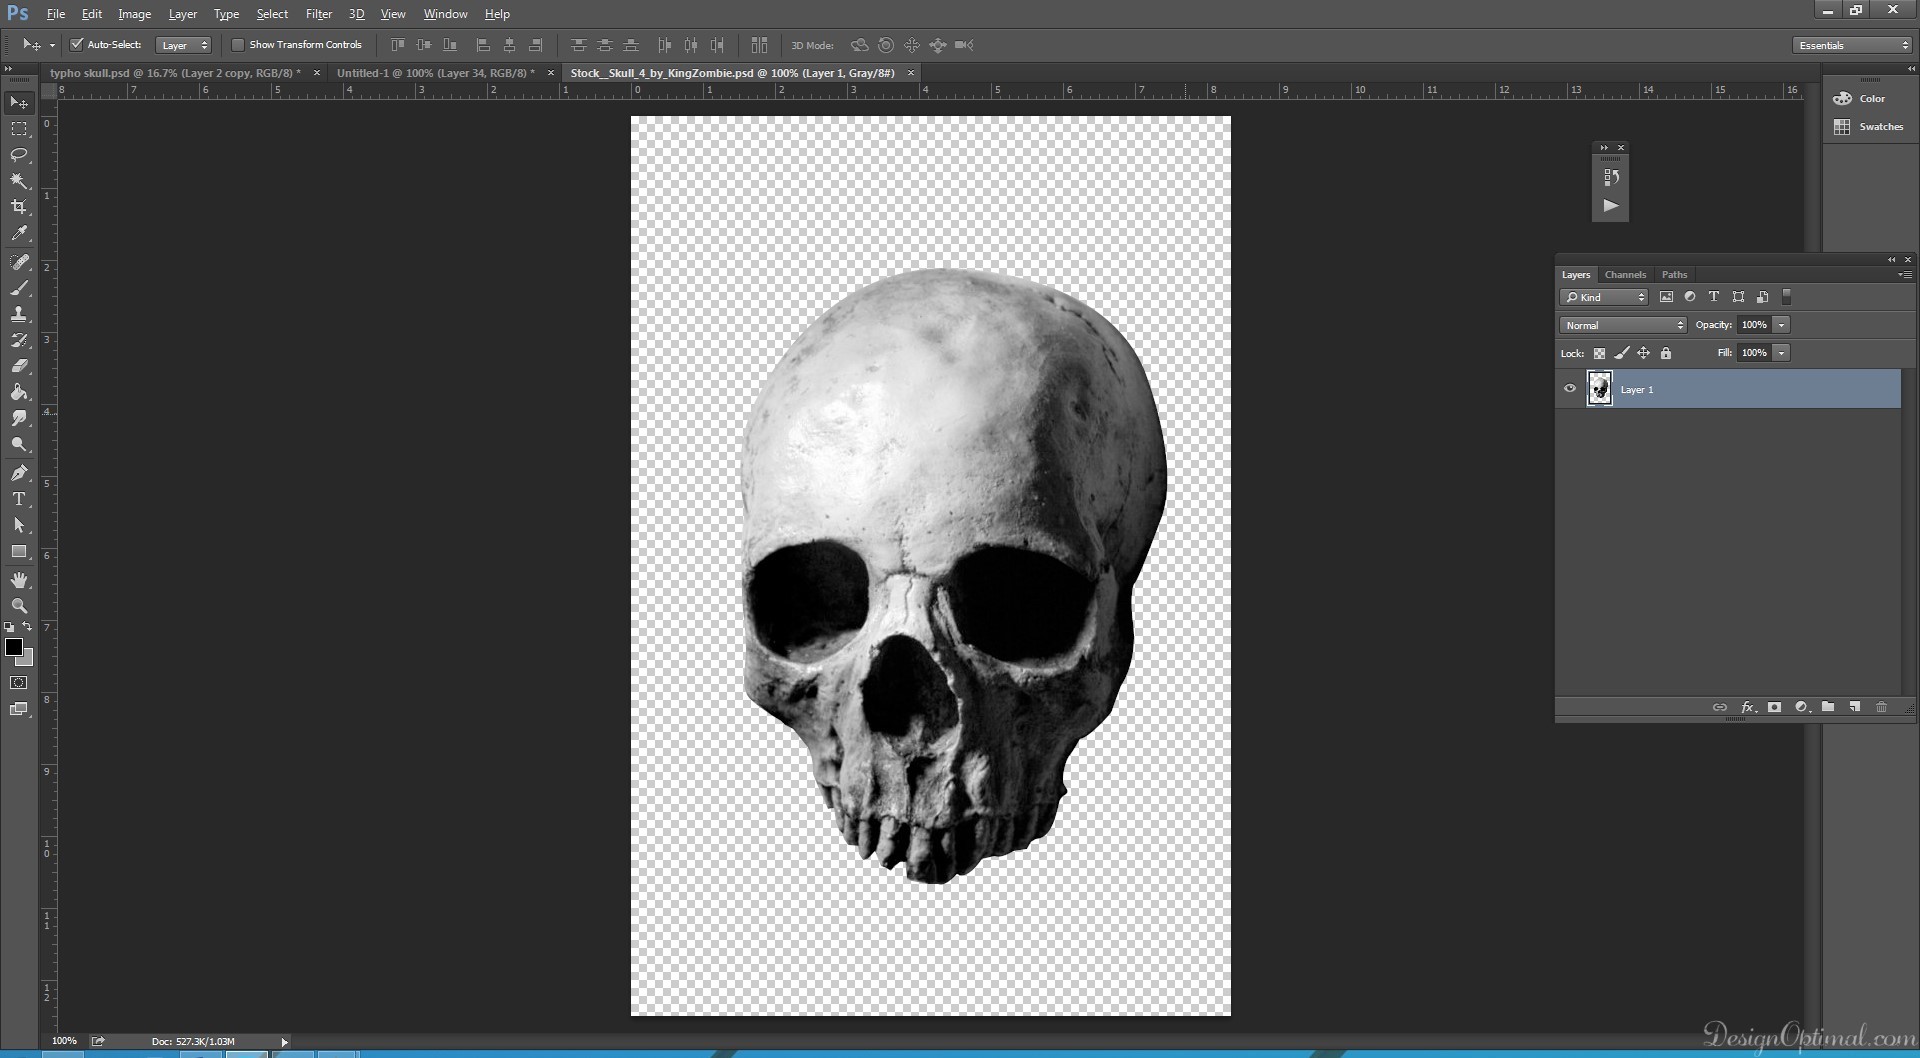Screen dimensions: 1920x1058
Task: Select the Brush tool
Action: [19, 288]
